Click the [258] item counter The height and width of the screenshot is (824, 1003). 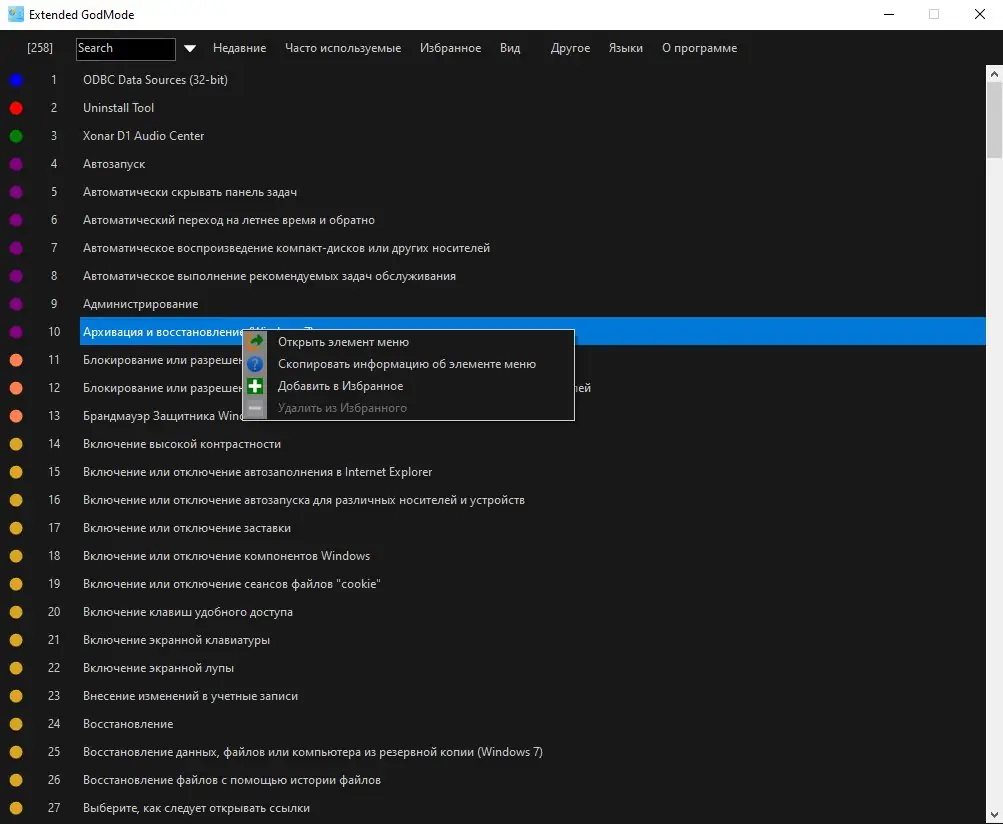pos(40,48)
